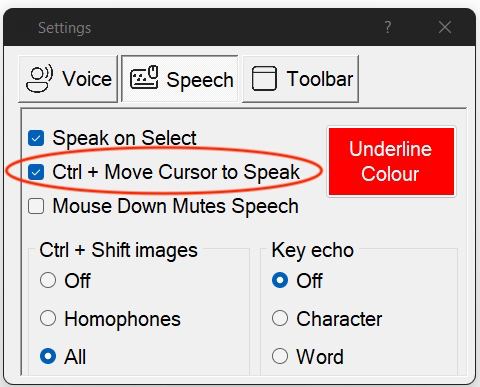Viewport: 480px width, 387px height.
Task: Click the Voice tab speaking-head icon
Action: 40,79
